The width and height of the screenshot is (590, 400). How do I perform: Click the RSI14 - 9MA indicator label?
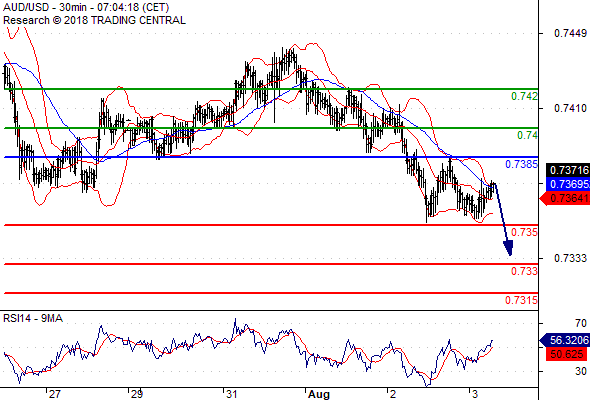[33, 318]
